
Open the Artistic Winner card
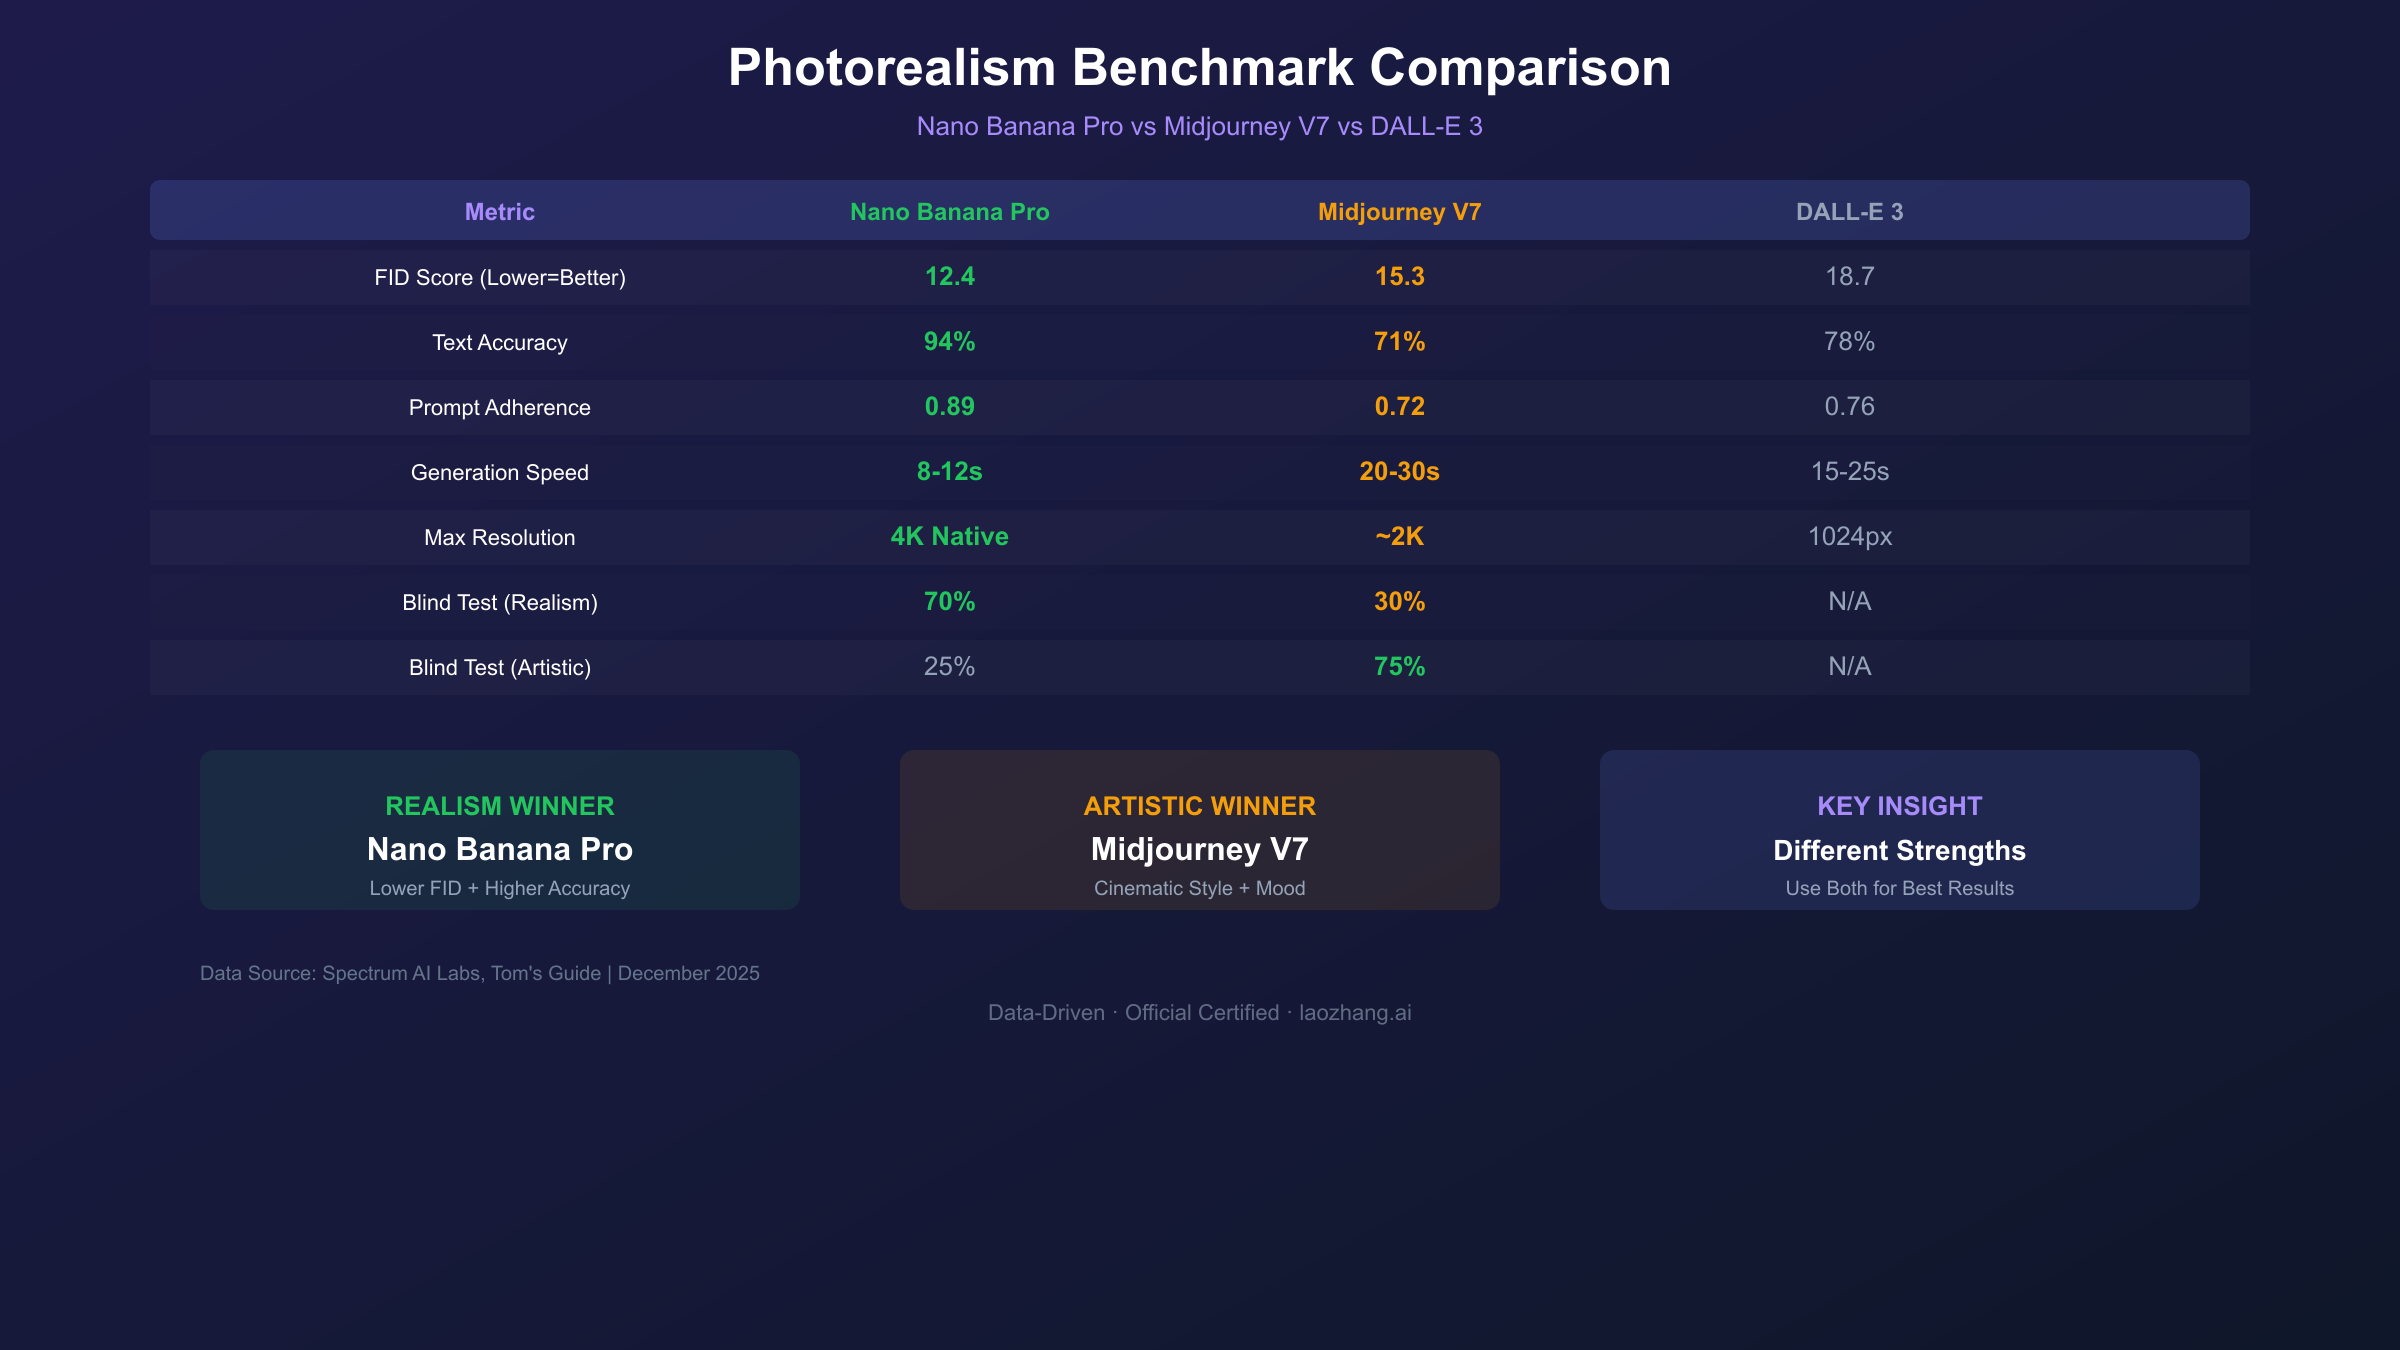pos(1199,830)
